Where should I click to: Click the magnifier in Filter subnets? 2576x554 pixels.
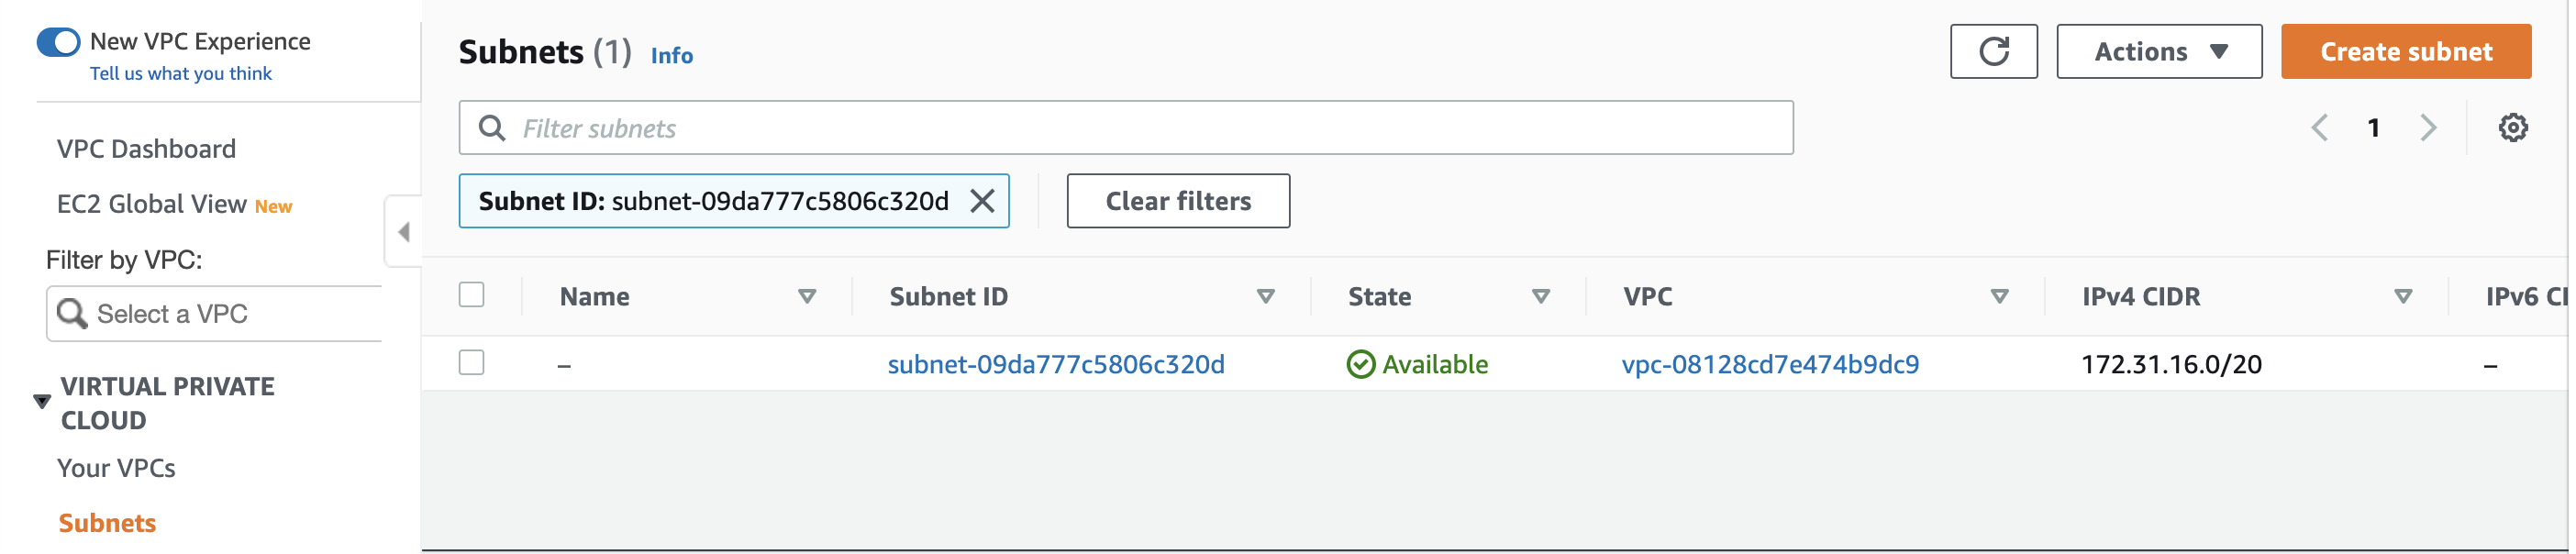click(492, 128)
